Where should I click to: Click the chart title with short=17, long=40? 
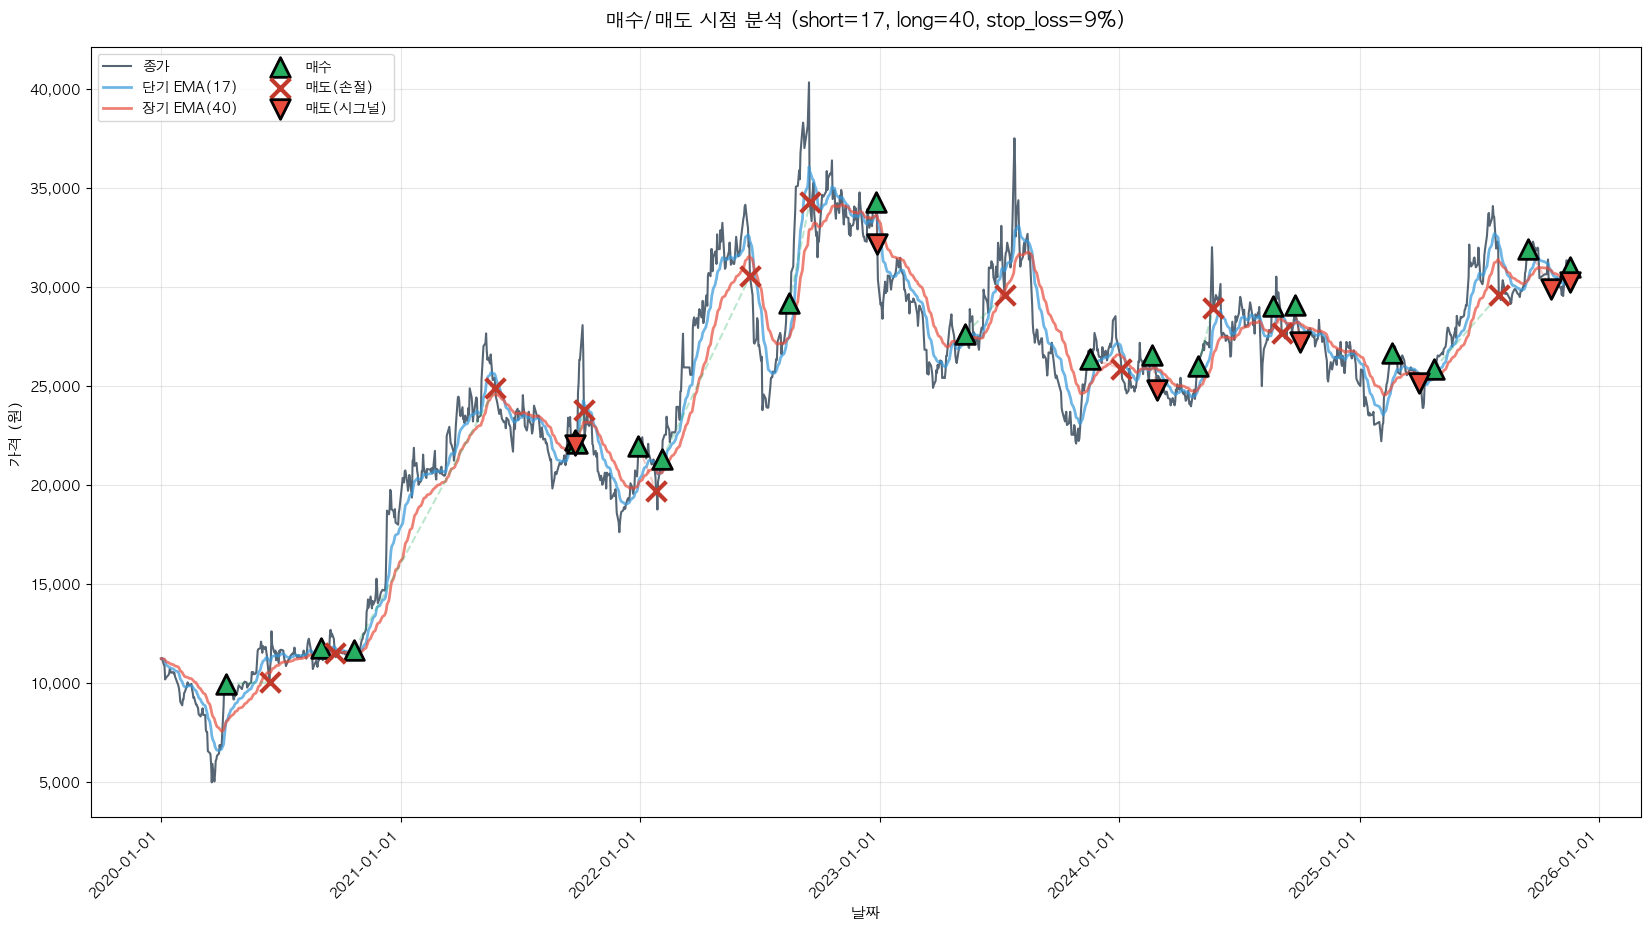click(x=865, y=20)
